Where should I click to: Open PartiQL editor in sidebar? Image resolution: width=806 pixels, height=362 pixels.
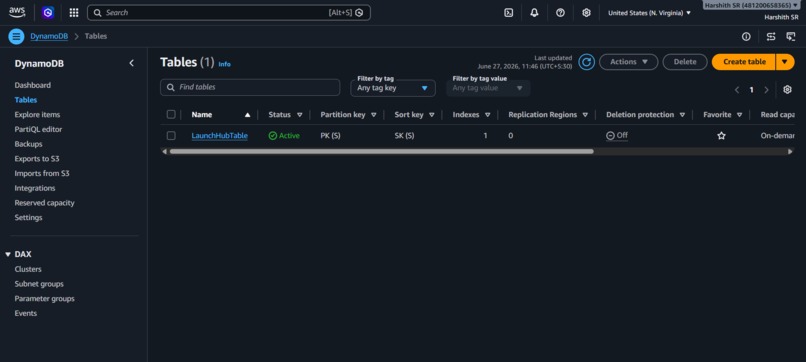point(38,130)
